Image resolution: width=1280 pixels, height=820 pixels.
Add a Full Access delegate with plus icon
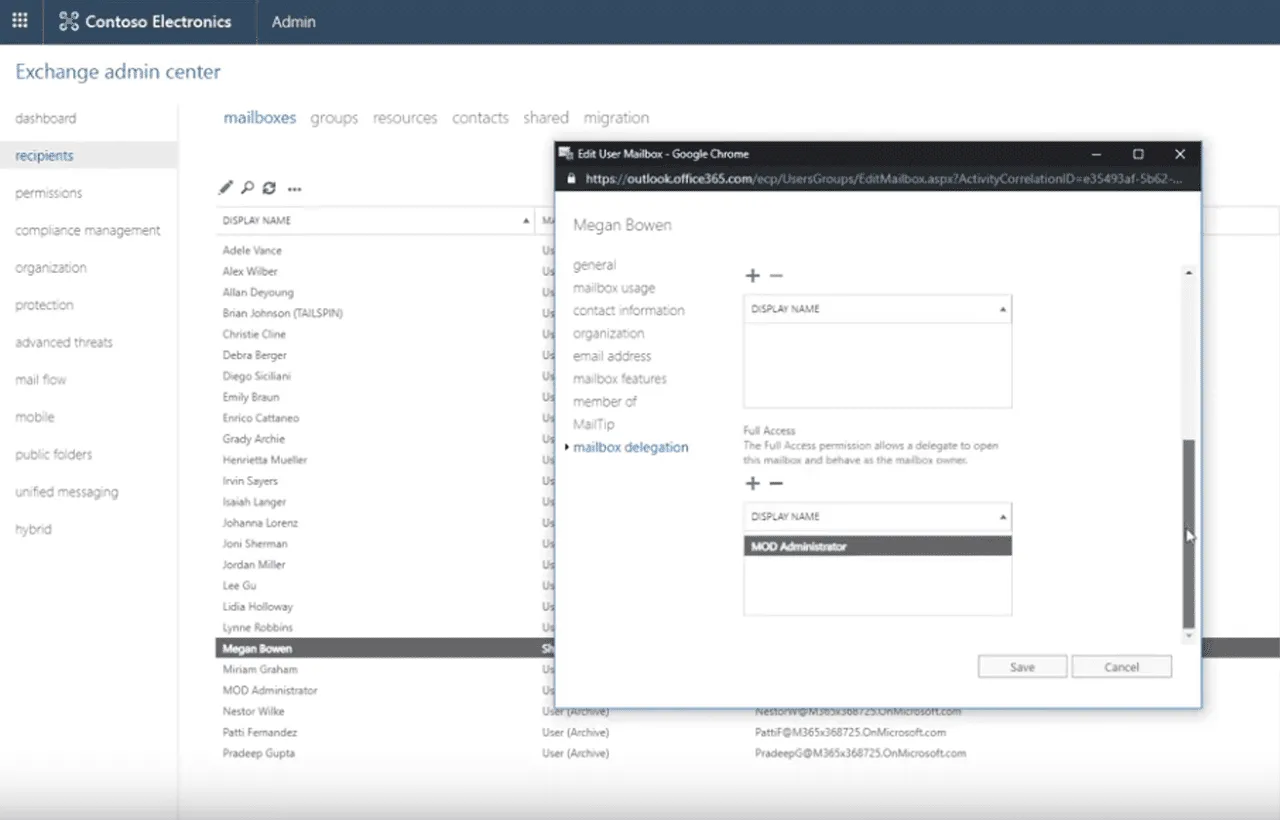click(x=753, y=483)
